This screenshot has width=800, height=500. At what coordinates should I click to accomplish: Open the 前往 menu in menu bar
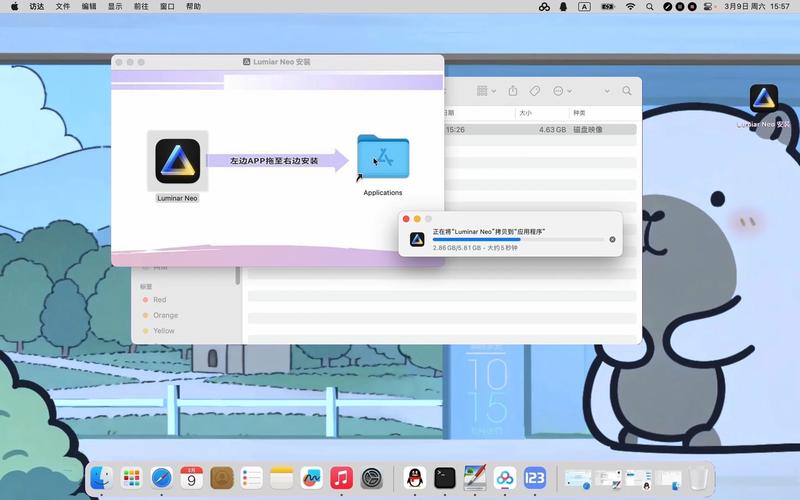pos(140,6)
